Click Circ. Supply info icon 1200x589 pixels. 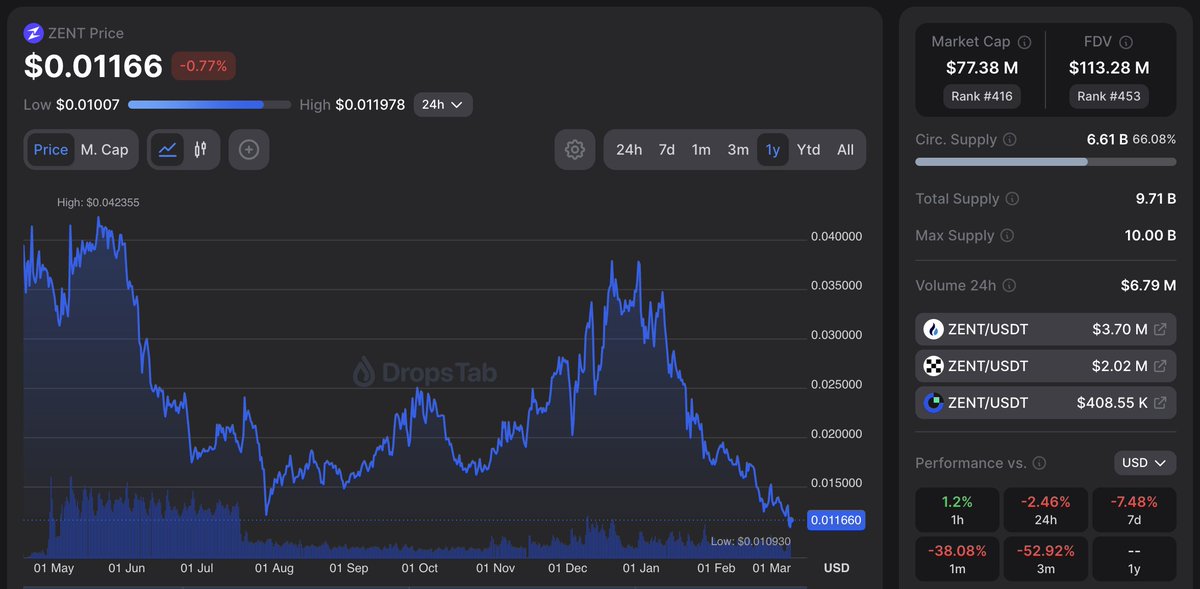[x=1010, y=140]
